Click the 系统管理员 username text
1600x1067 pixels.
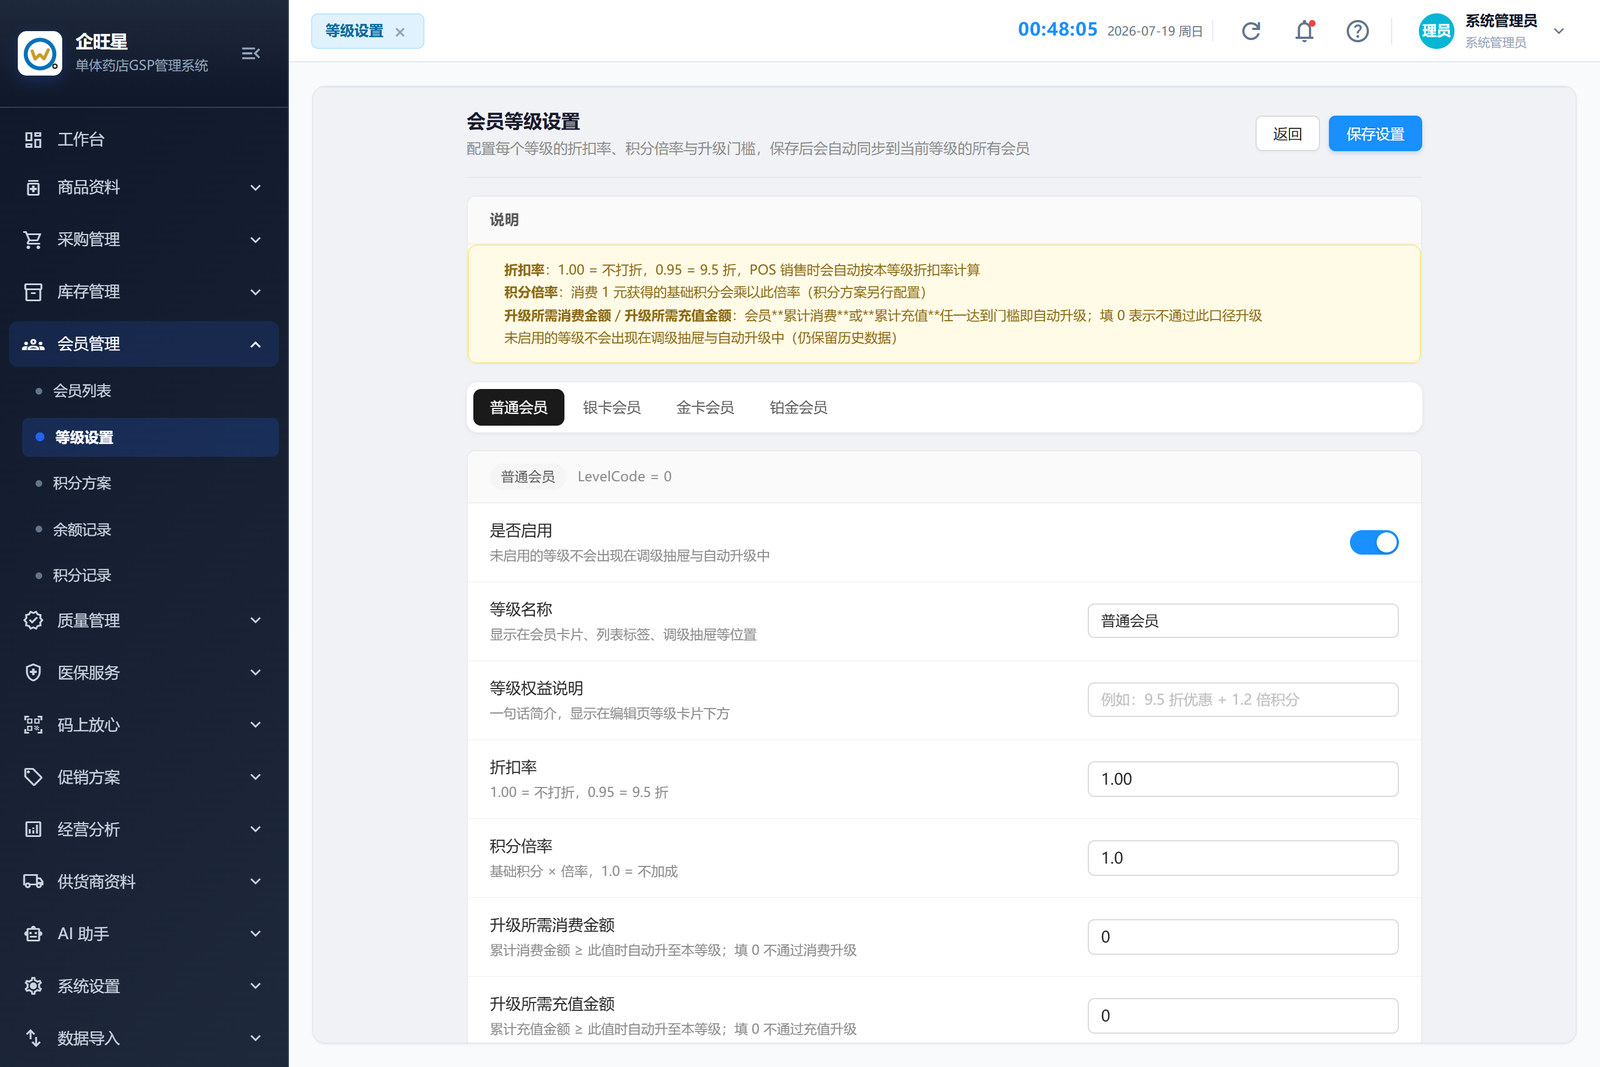1501,21
